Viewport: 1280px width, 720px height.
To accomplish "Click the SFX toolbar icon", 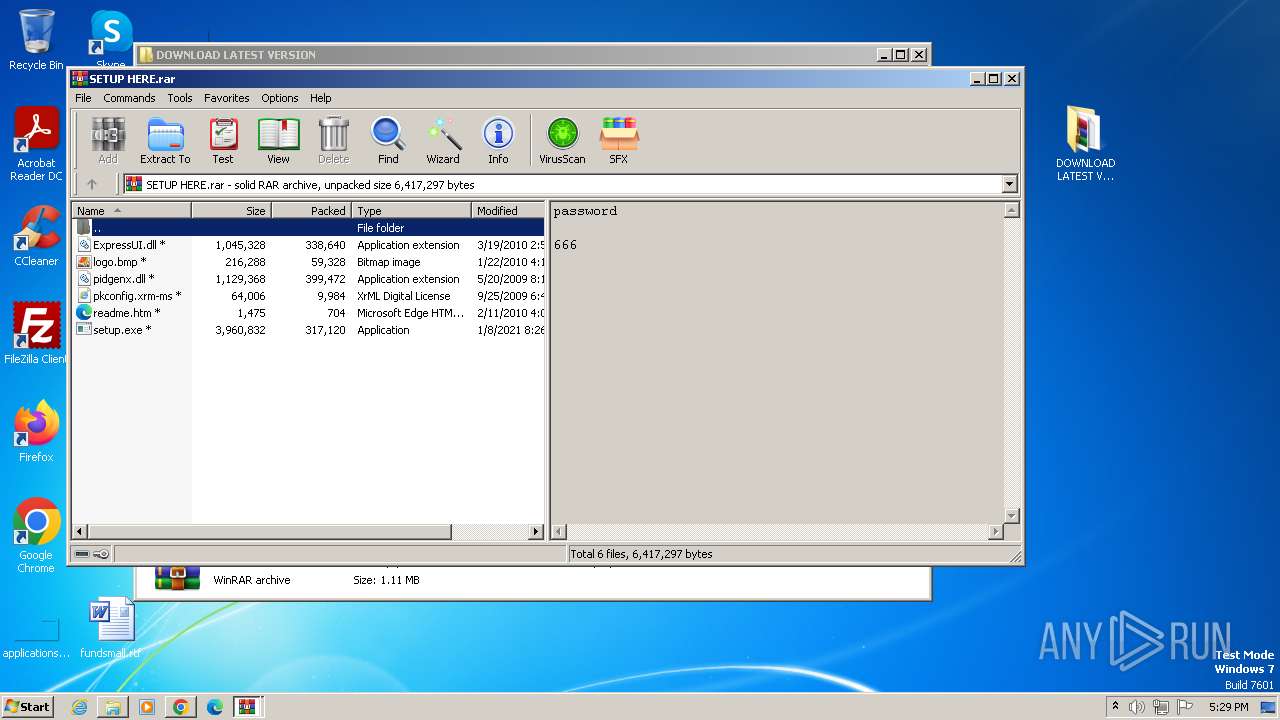I will [x=619, y=140].
